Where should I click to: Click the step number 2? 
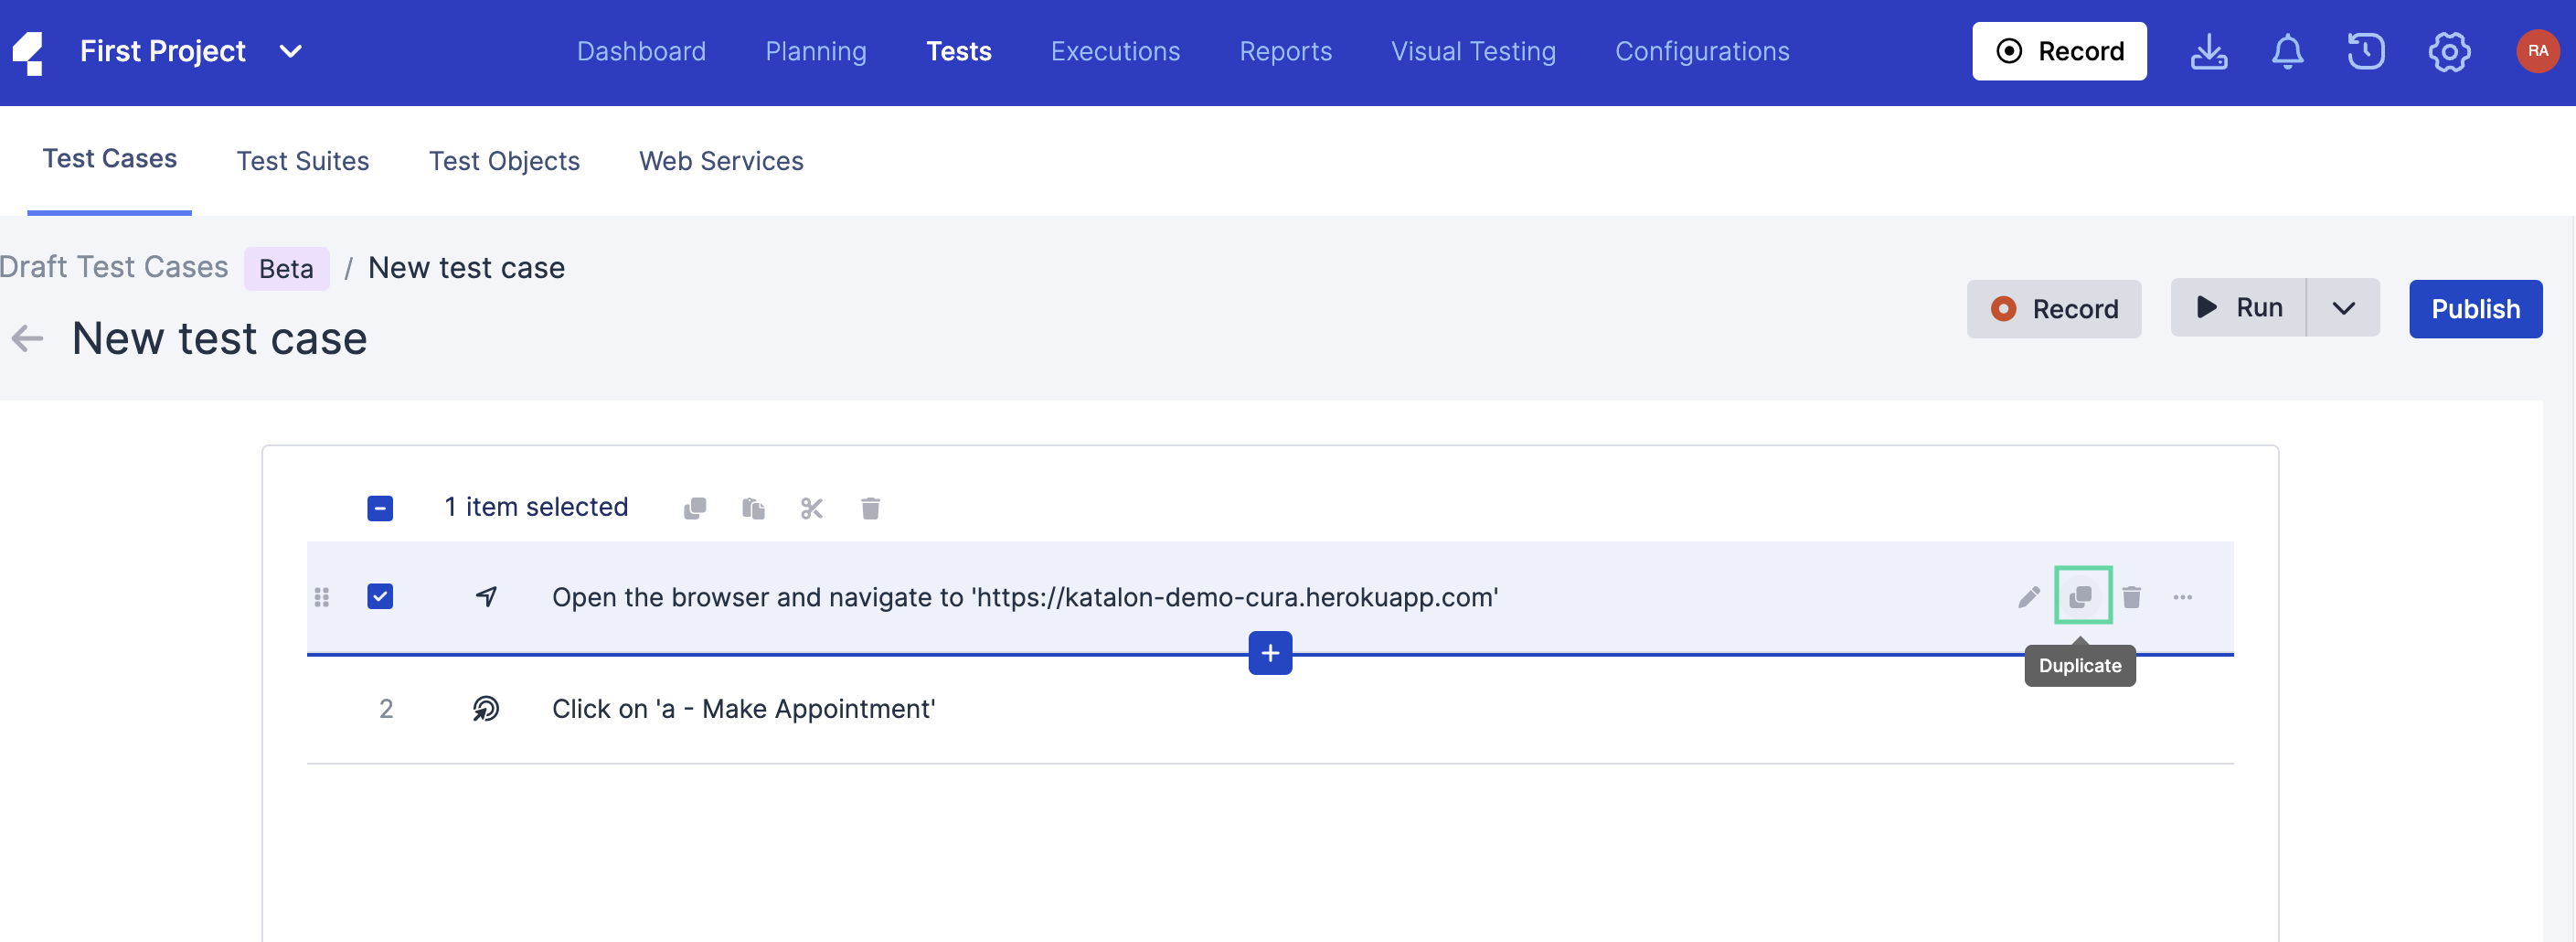click(386, 709)
